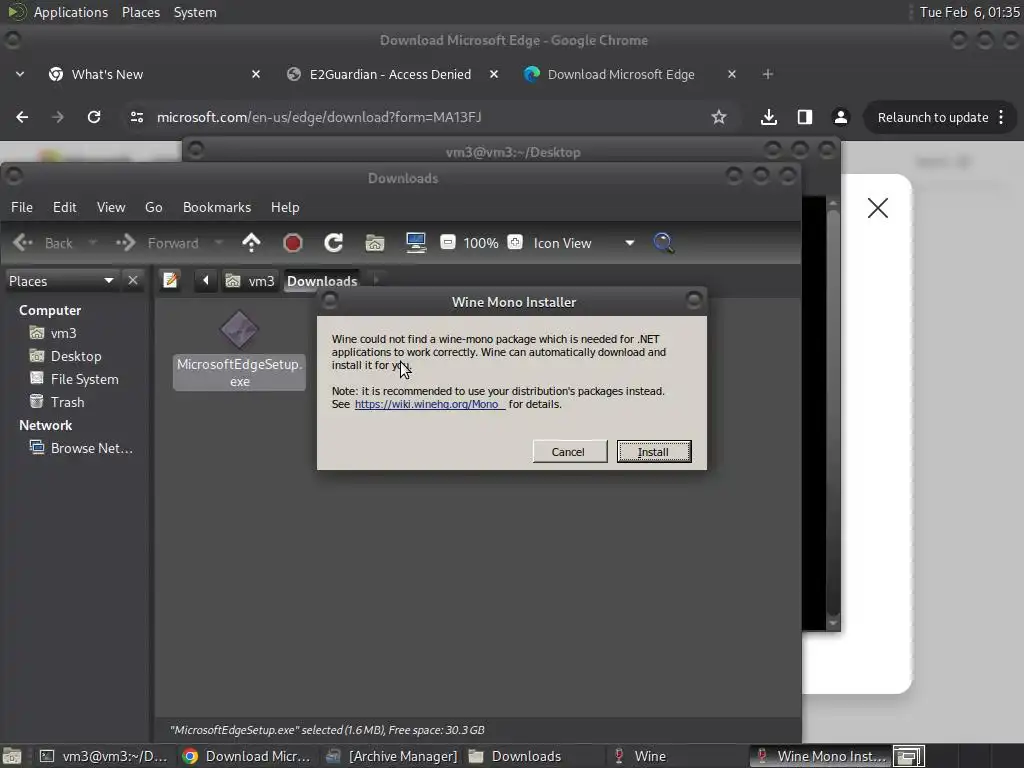Close the E2Guardian tab

tap(494, 74)
